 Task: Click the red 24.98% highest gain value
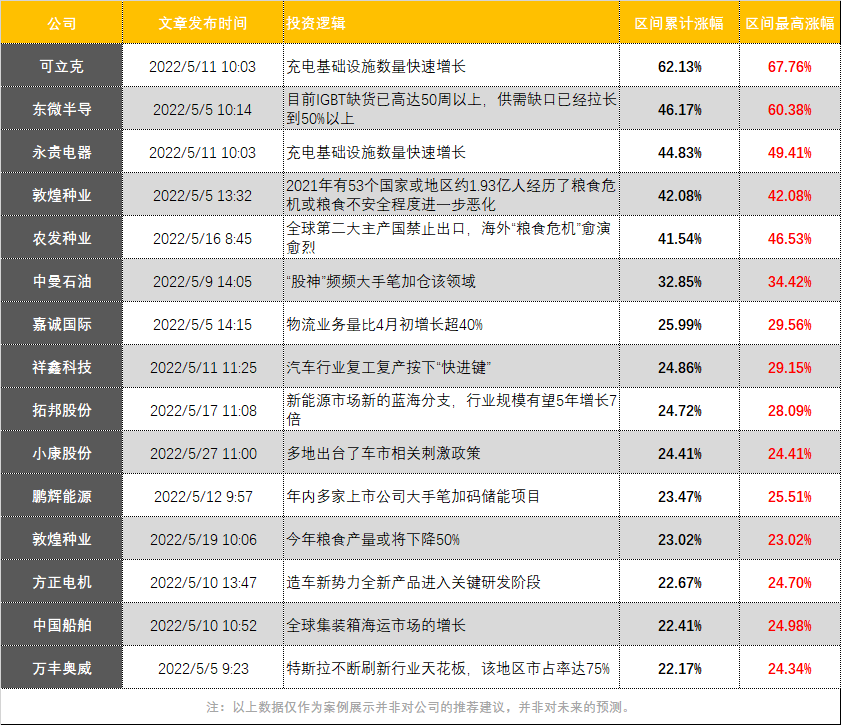[790, 625]
